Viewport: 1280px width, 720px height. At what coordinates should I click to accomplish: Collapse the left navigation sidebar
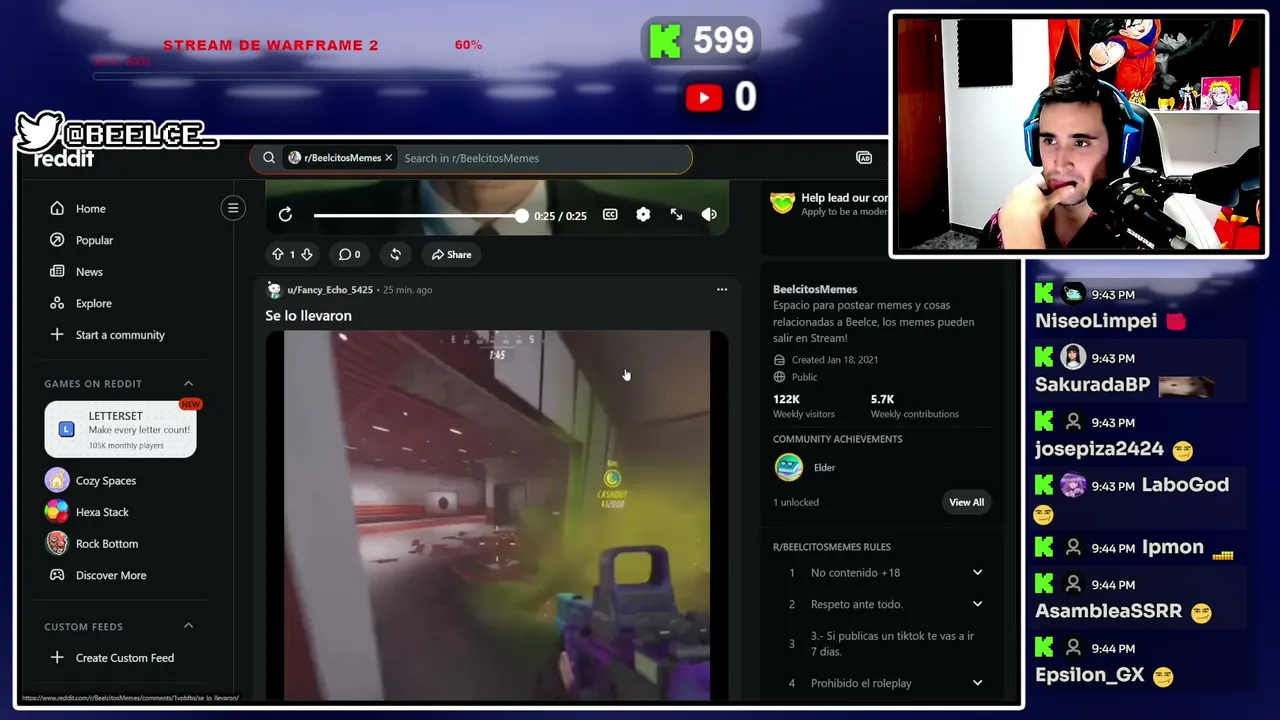[233, 208]
